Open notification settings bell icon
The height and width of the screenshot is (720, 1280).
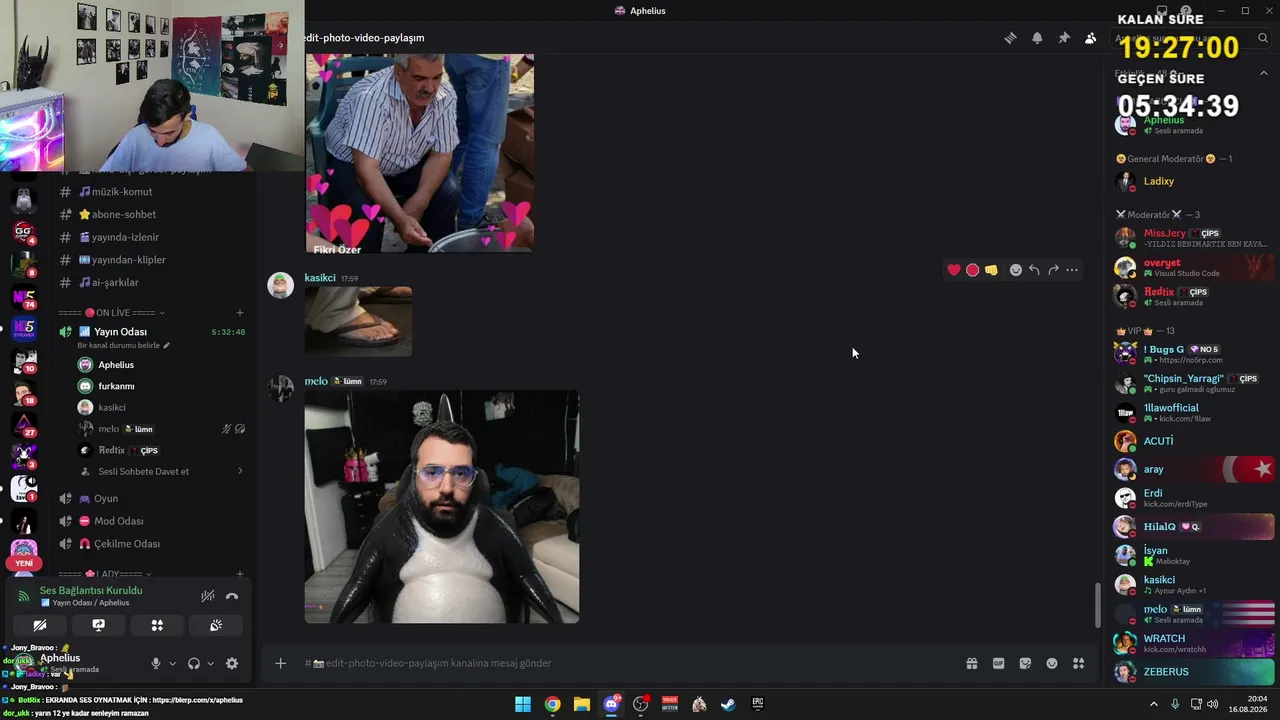[1037, 38]
